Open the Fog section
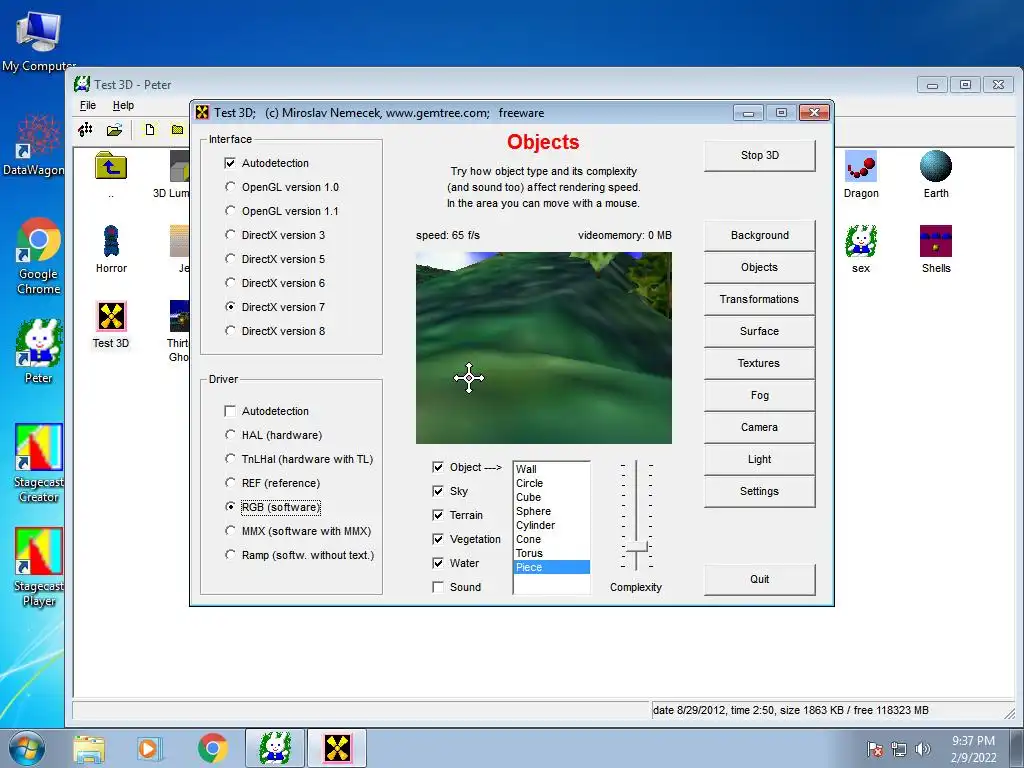The height and width of the screenshot is (768, 1024). [760, 395]
